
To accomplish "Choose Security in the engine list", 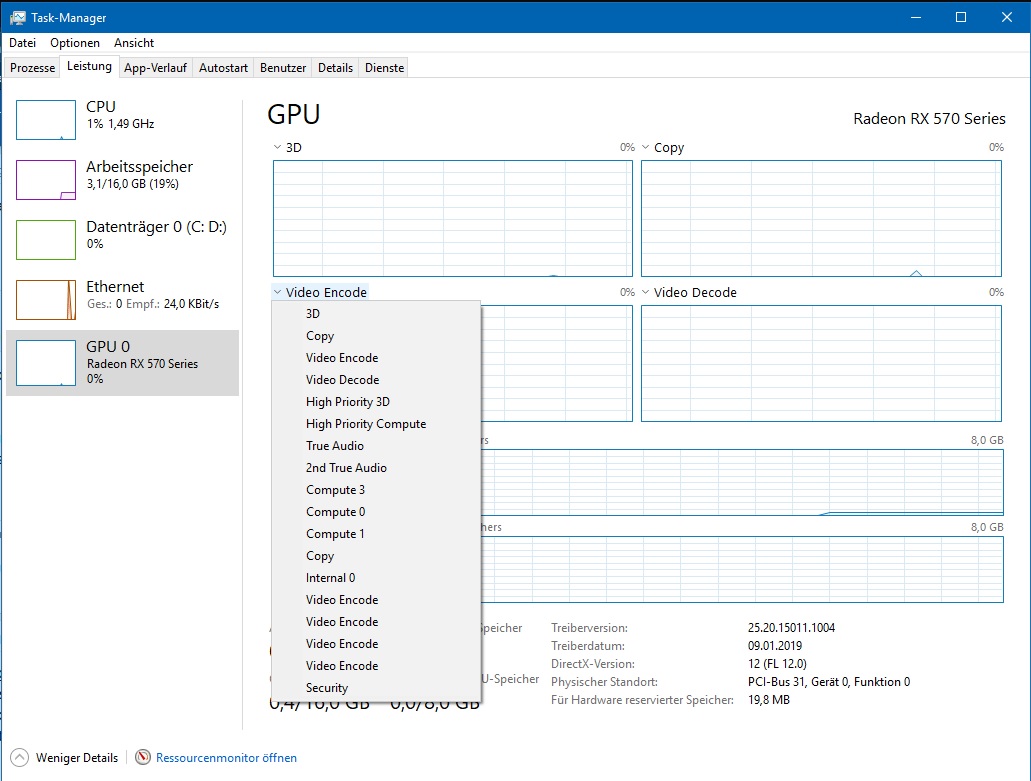I will coord(376,688).
